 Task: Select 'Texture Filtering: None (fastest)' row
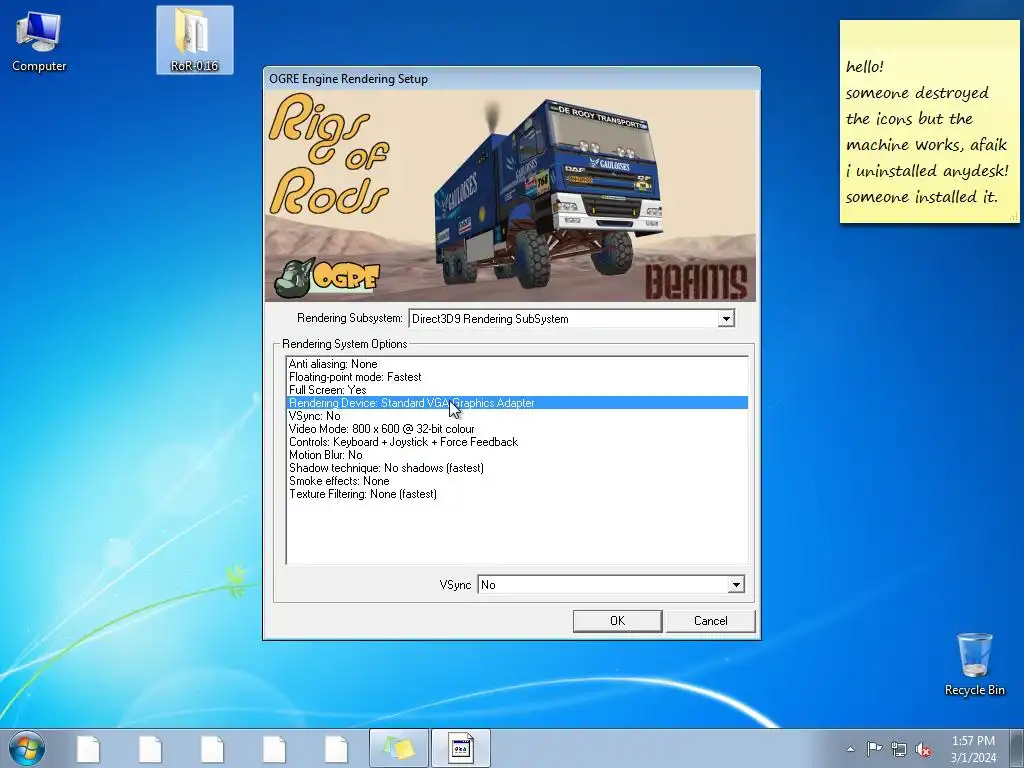click(x=517, y=494)
